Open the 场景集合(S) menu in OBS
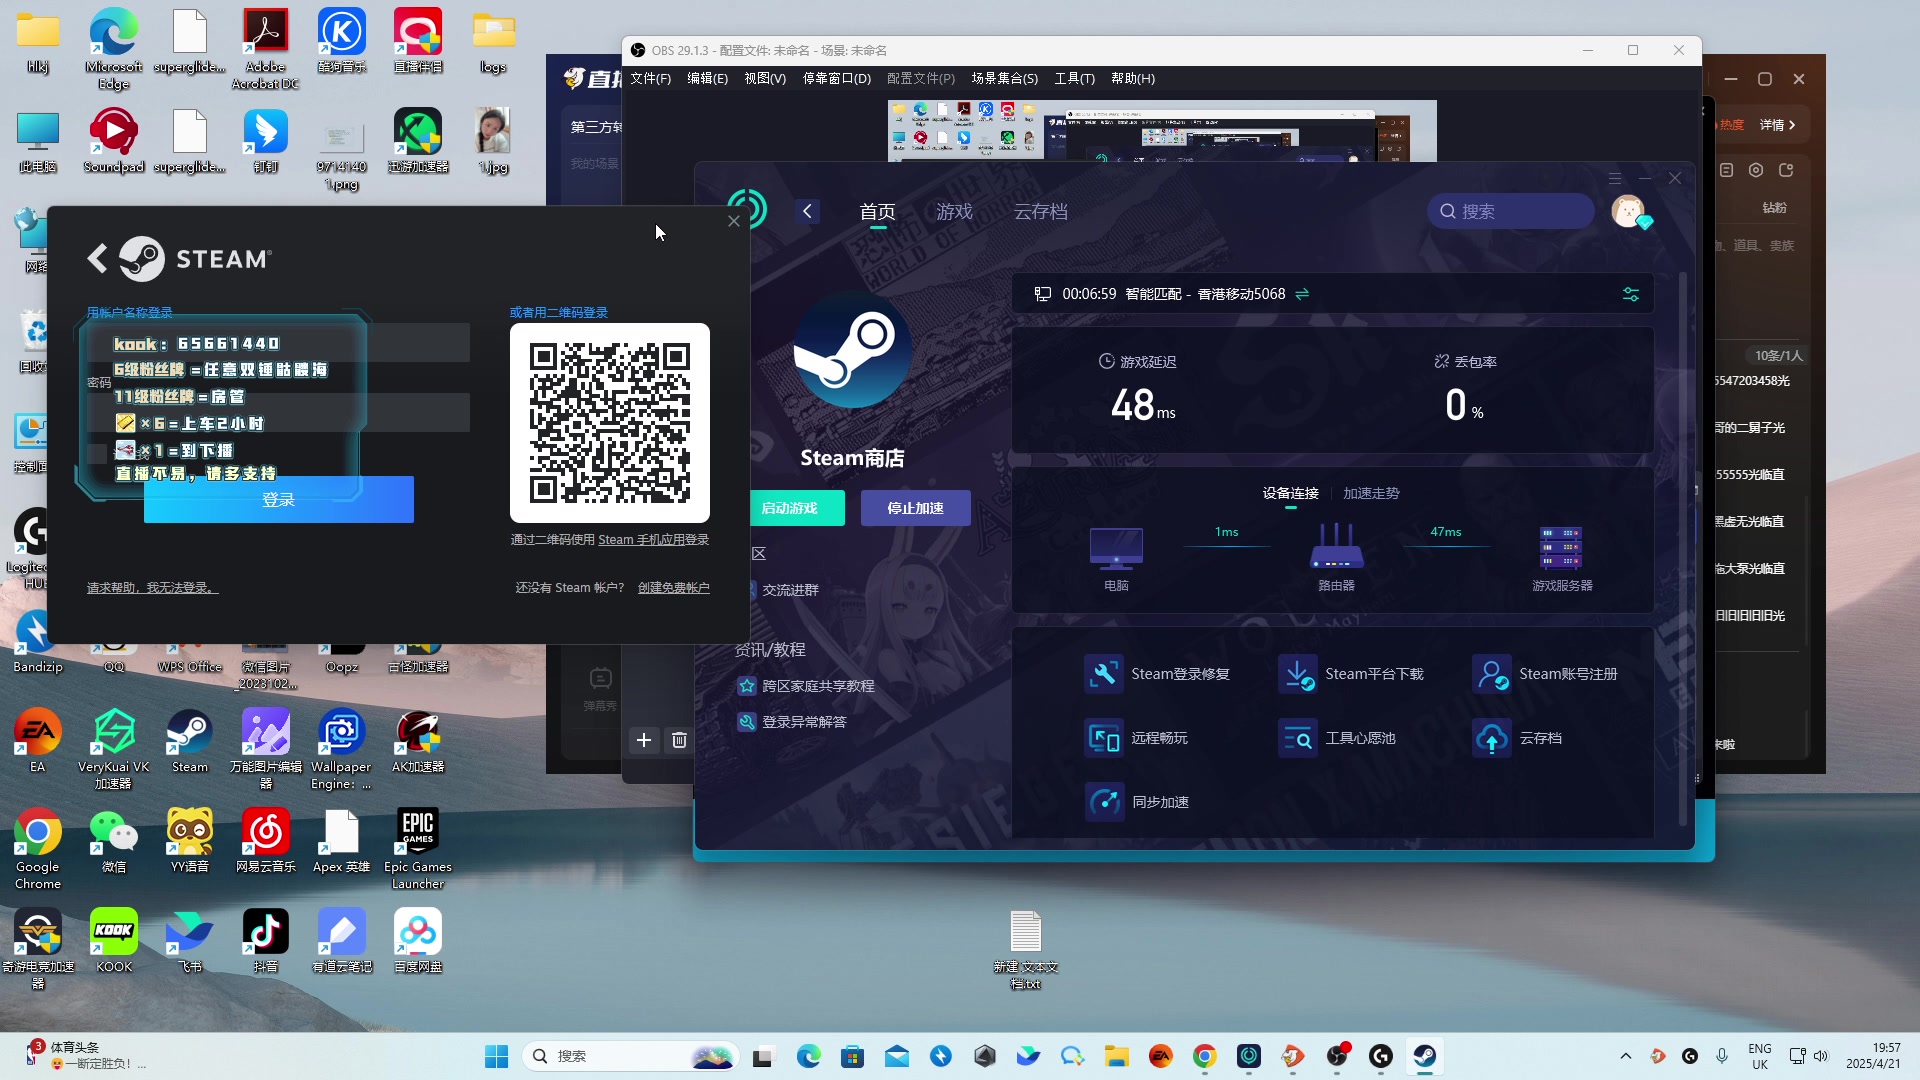Screen dimensions: 1920x1080 (x=1004, y=78)
